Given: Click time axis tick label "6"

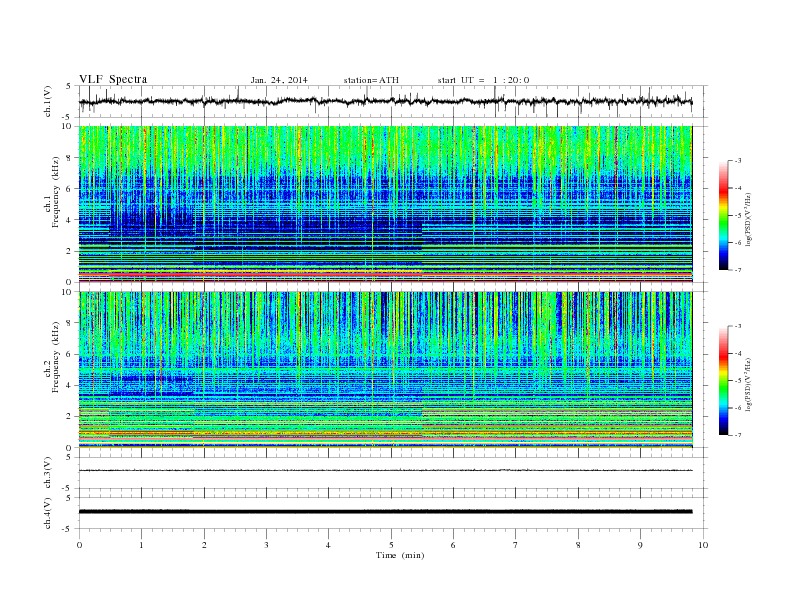Looking at the screenshot, I should click(453, 545).
